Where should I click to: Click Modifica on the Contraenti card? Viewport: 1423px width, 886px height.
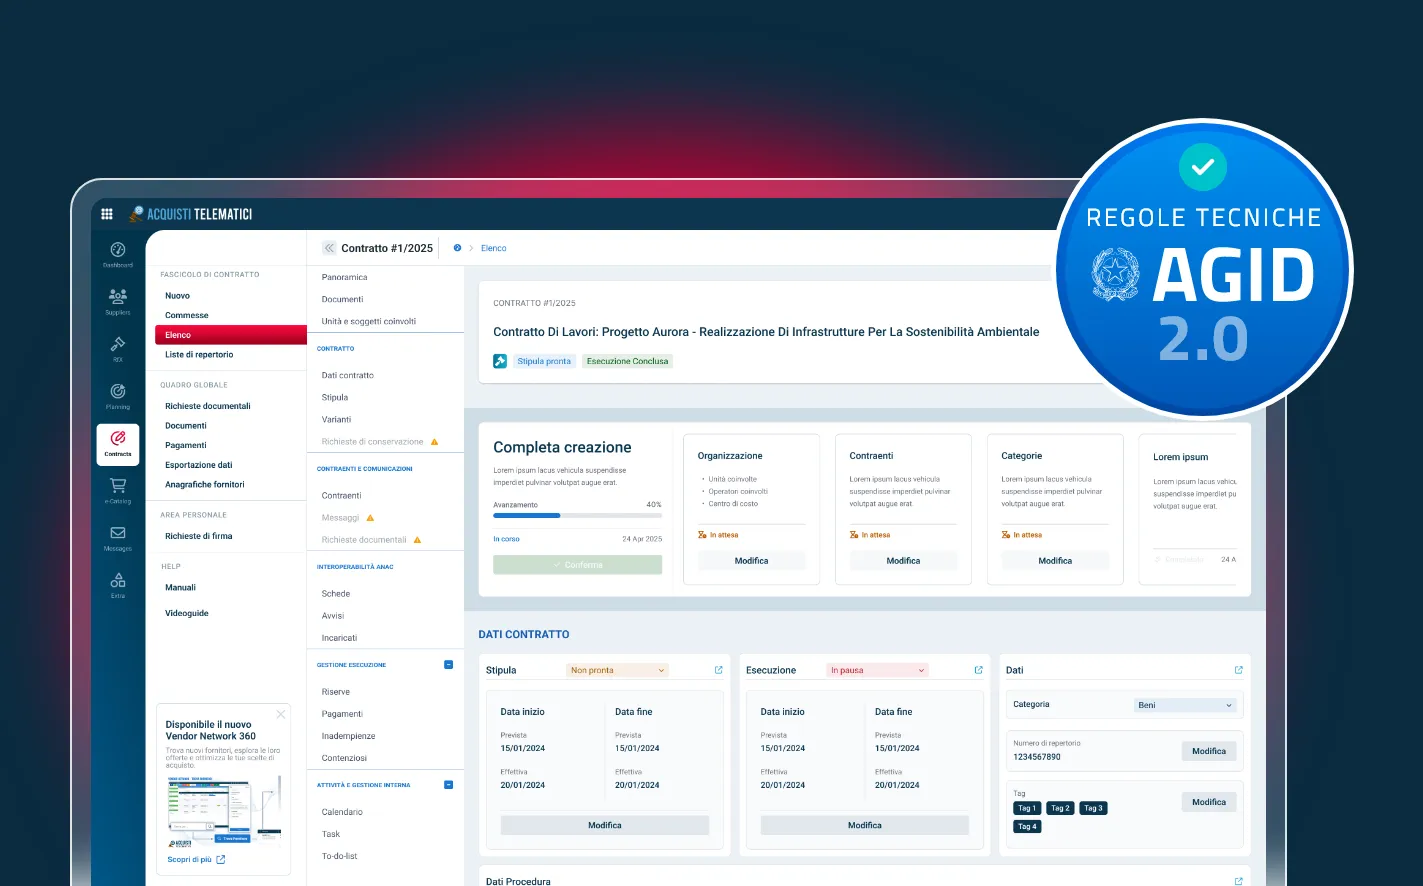pyautogui.click(x=903, y=561)
